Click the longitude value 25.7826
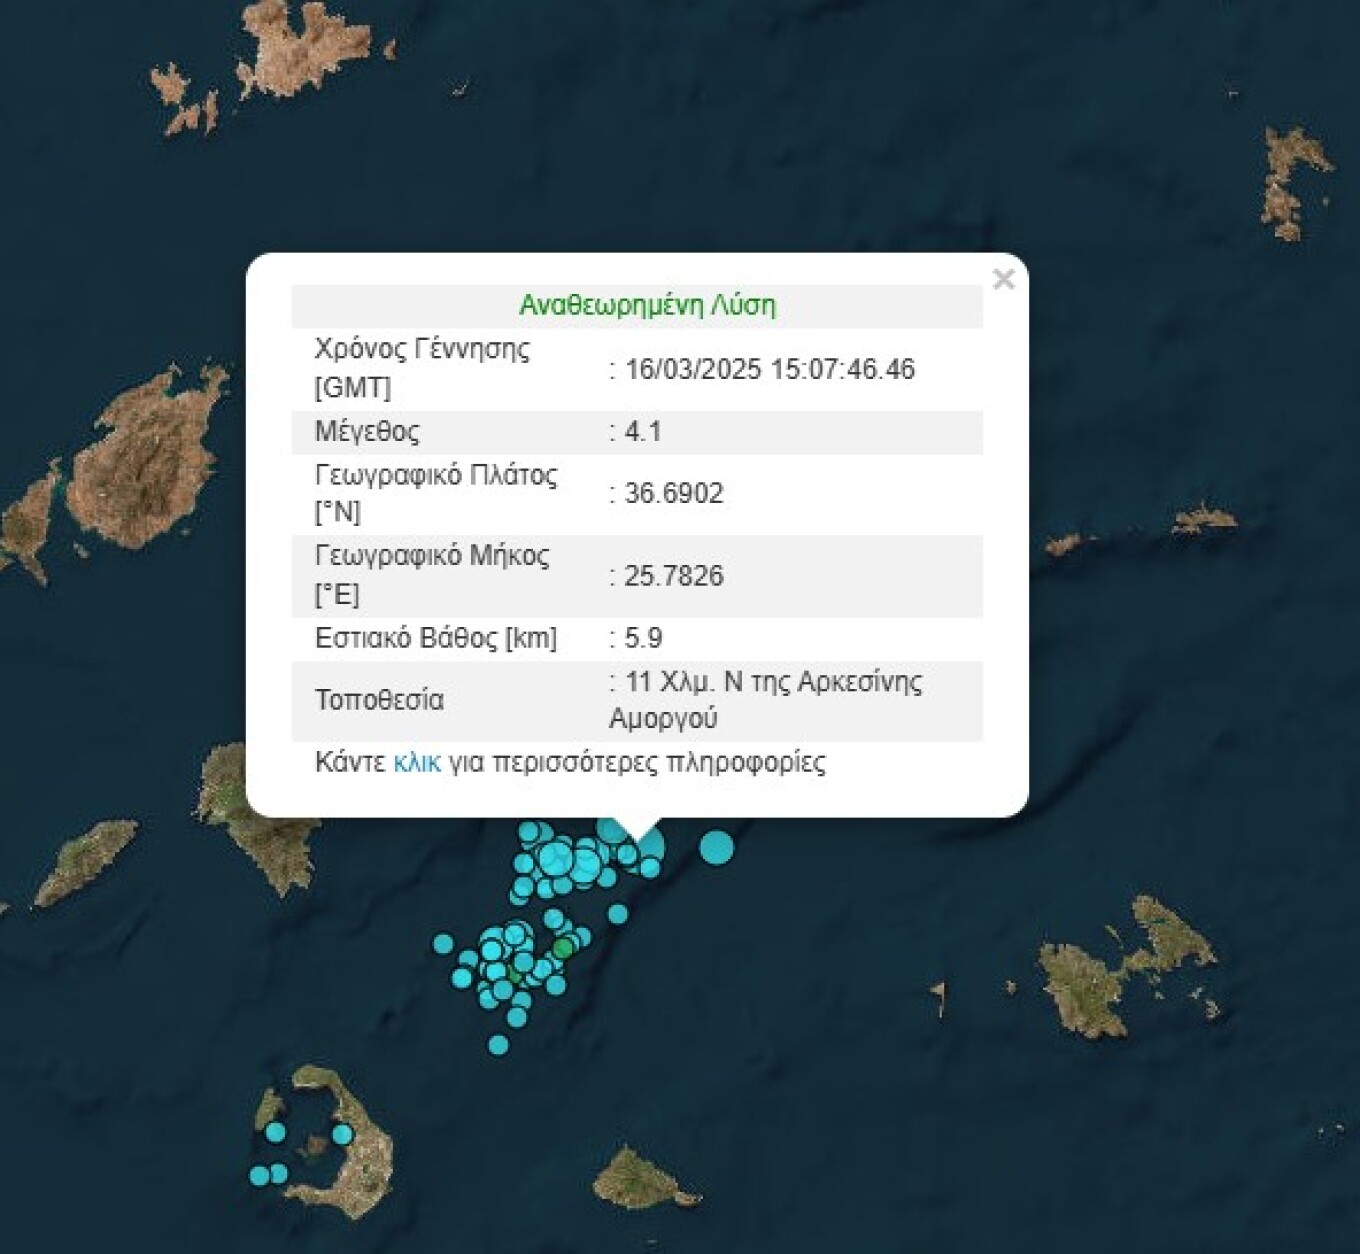The width and height of the screenshot is (1360, 1254). pos(673,576)
